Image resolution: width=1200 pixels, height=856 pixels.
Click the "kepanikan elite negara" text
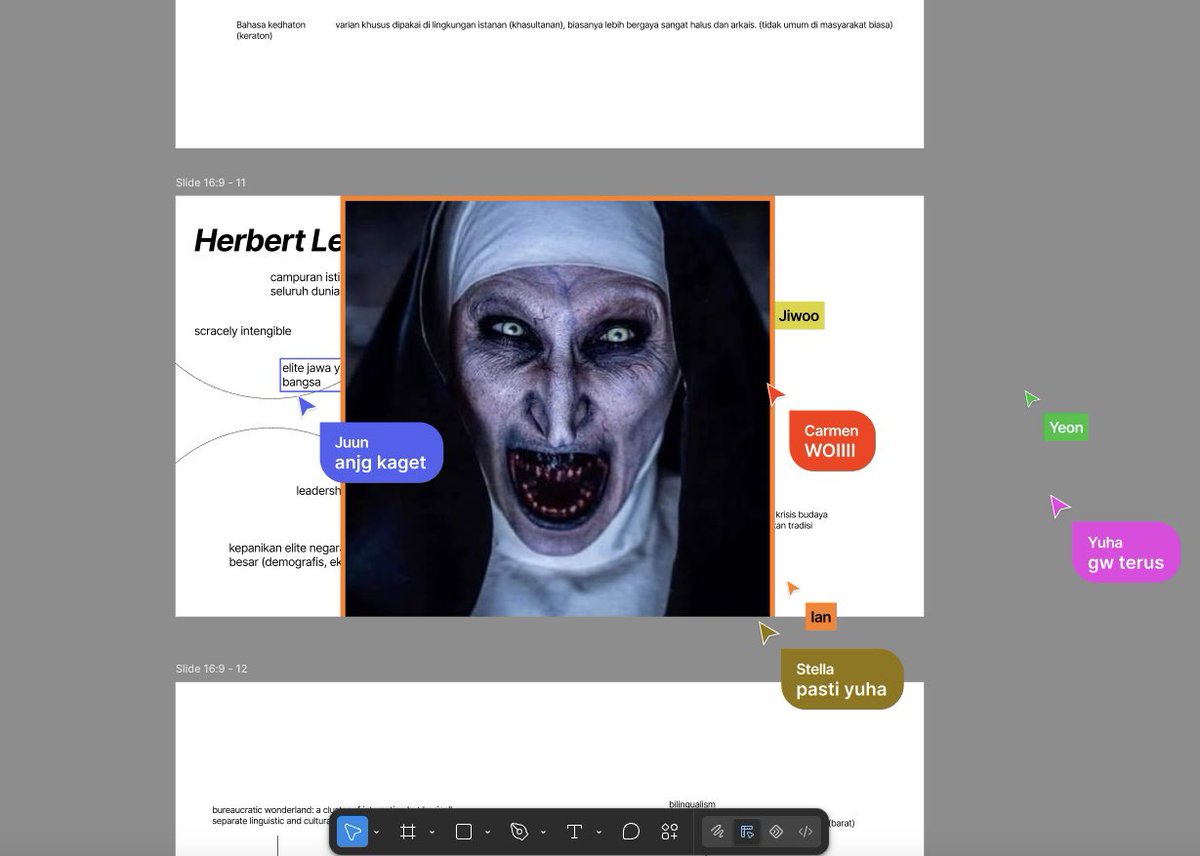tap(285, 555)
